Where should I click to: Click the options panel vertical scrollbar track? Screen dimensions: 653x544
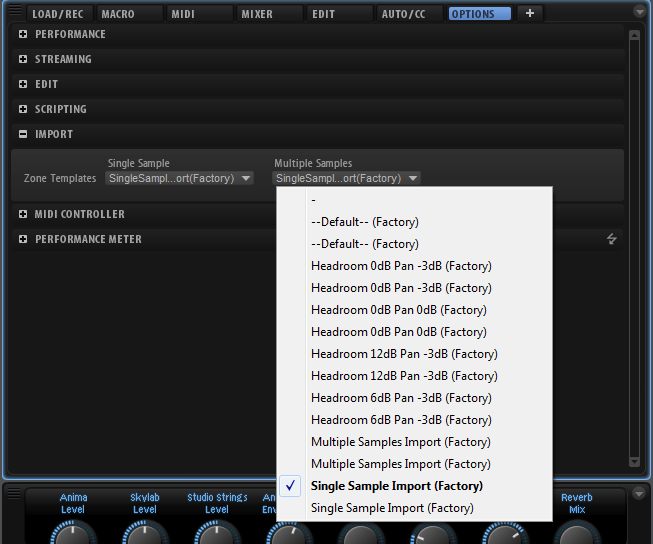click(x=634, y=248)
